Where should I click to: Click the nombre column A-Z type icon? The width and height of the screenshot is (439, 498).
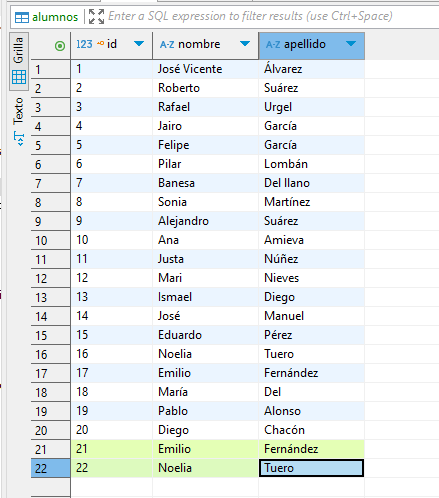[x=167, y=44]
